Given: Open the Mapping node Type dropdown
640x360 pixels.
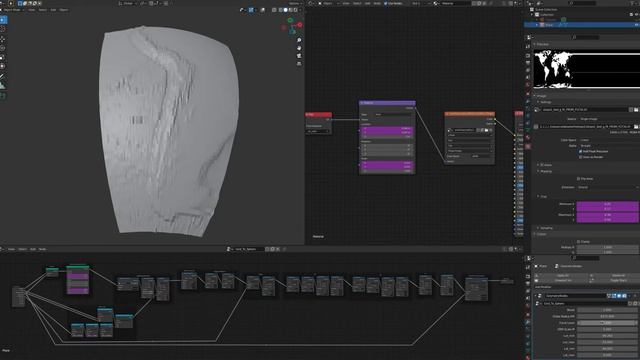Looking at the screenshot, I should [393, 115].
